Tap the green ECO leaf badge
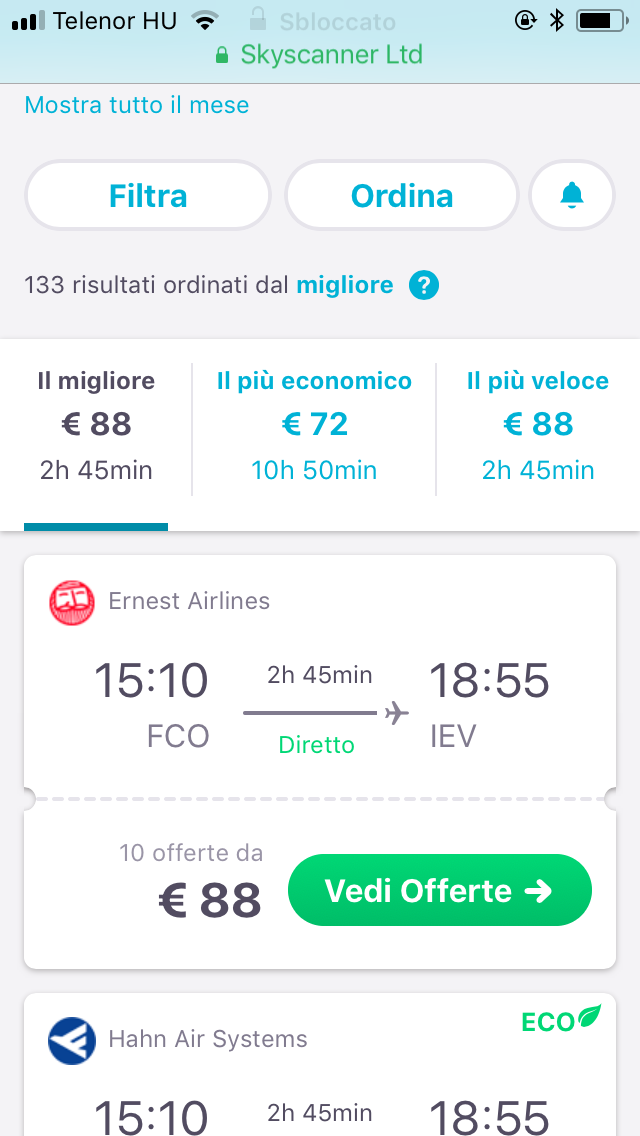The image size is (640, 1136). [561, 1019]
